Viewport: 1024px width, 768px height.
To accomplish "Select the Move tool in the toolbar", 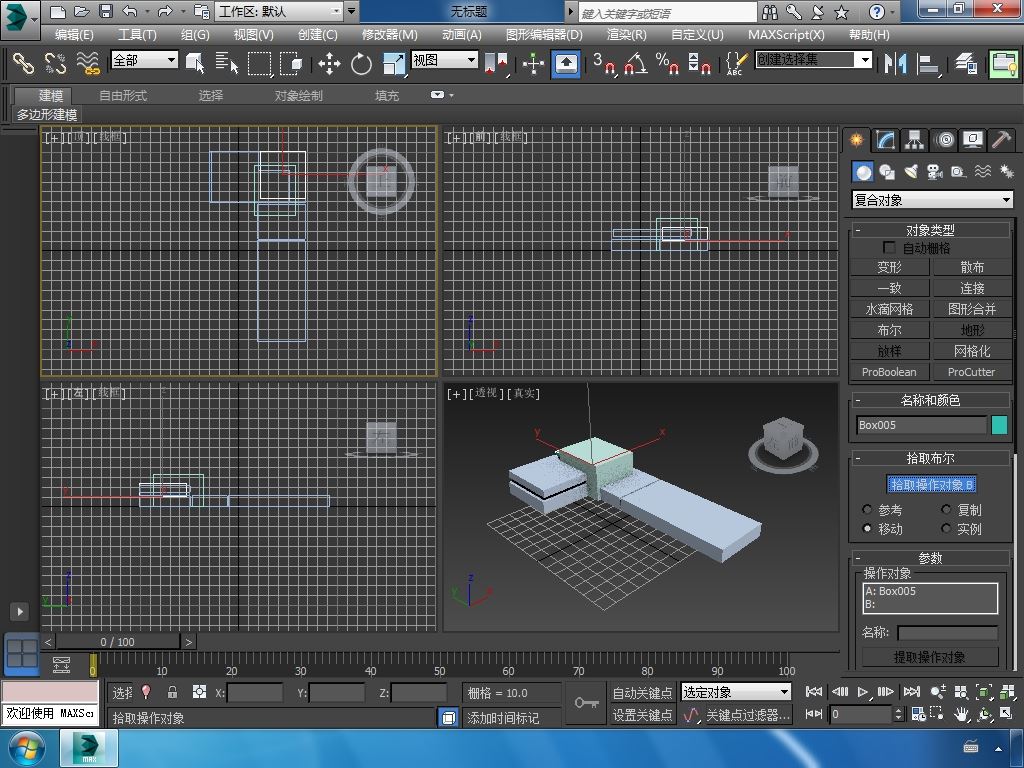I will 329,64.
